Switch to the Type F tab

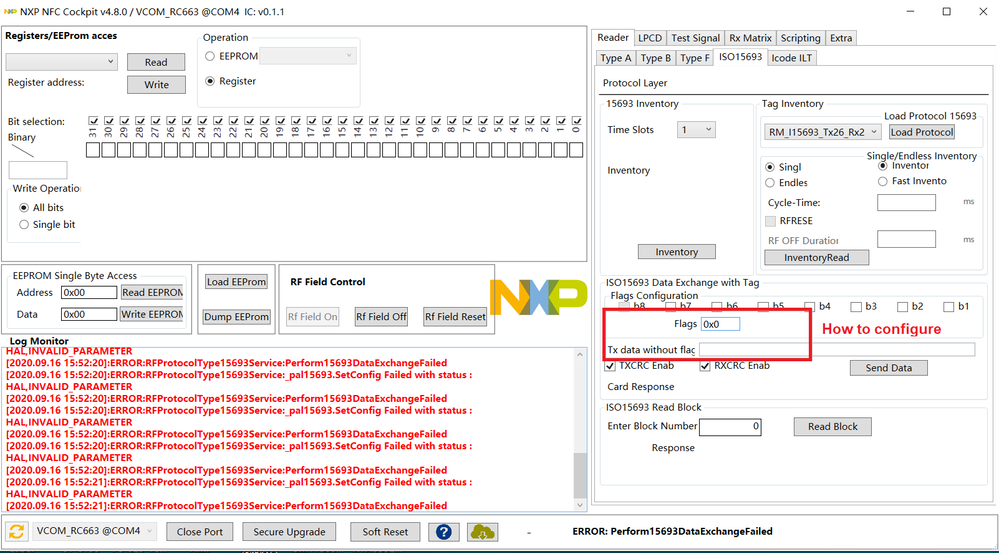pyautogui.click(x=694, y=58)
